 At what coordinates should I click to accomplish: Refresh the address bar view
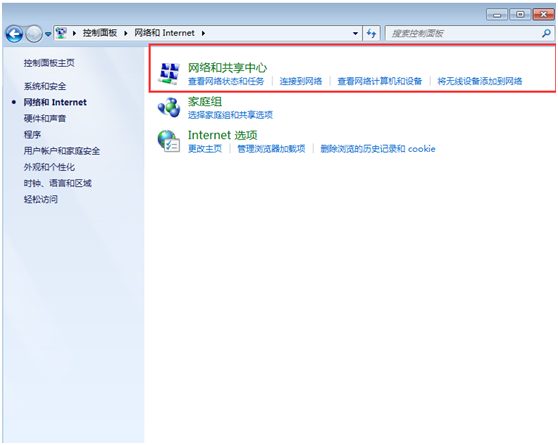pos(371,33)
